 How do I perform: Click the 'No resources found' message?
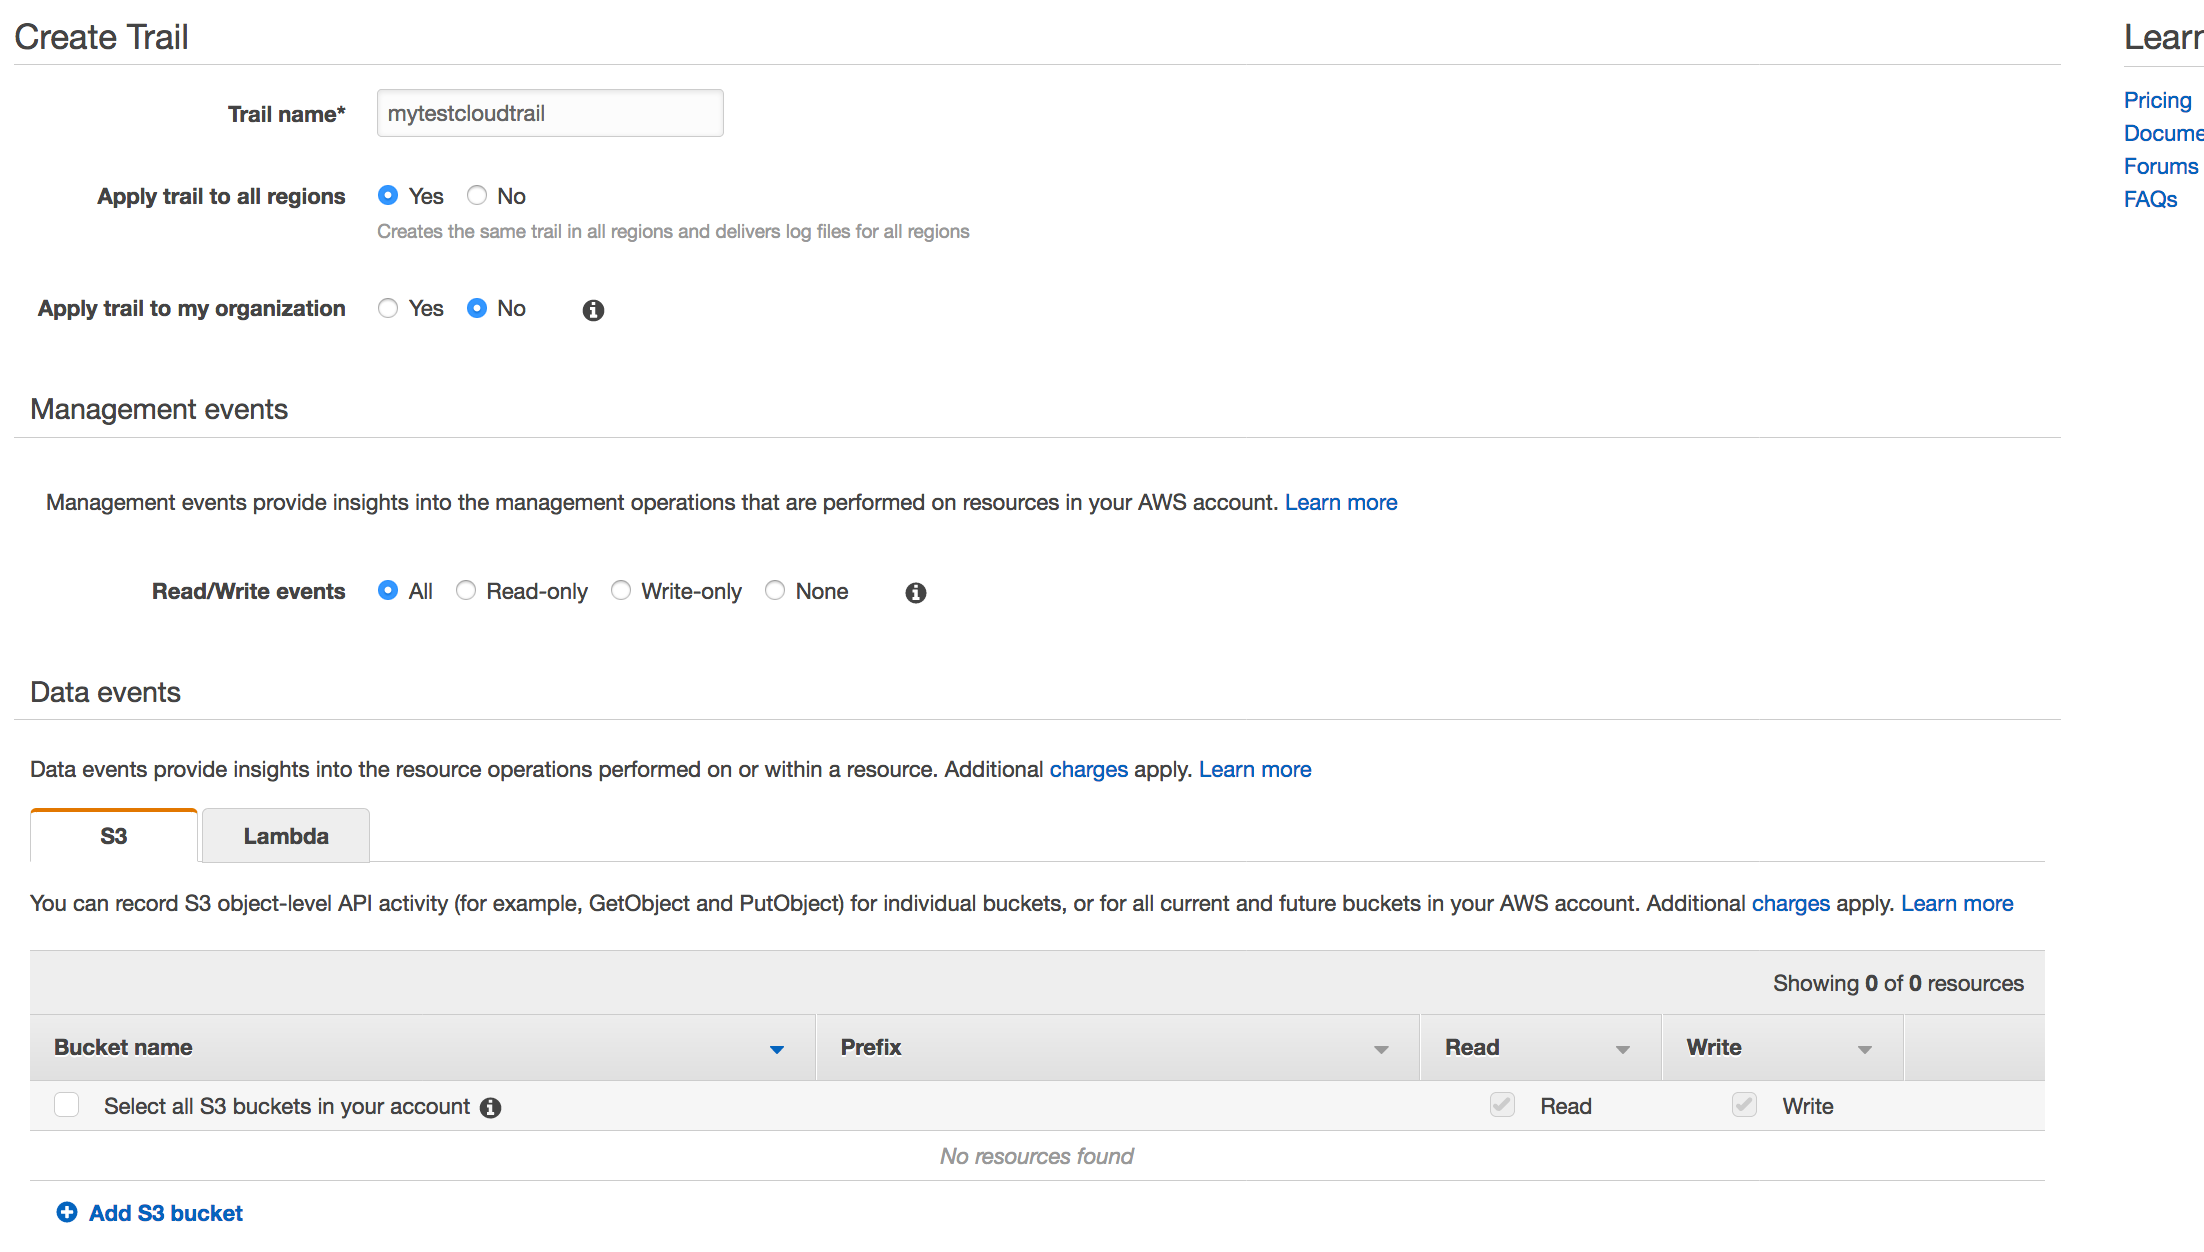(1036, 1156)
